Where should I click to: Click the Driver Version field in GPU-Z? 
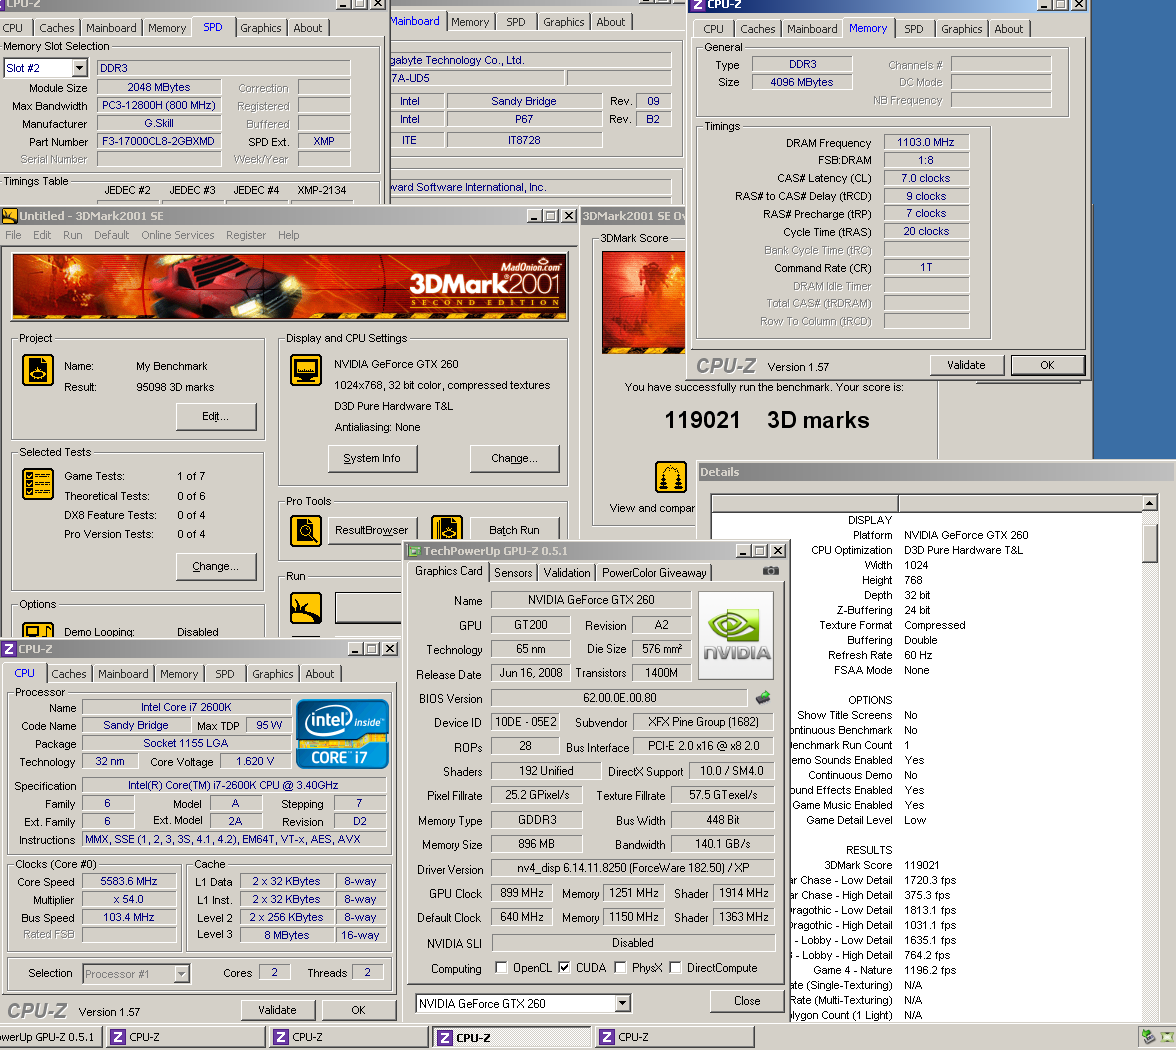point(633,868)
